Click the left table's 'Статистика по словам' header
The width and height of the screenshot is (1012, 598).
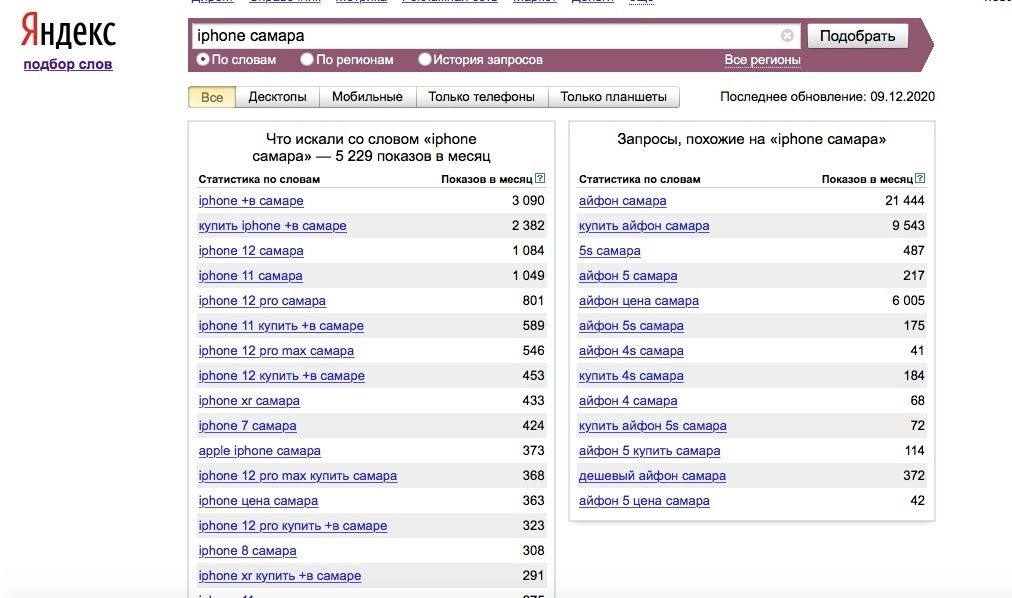click(x=259, y=179)
